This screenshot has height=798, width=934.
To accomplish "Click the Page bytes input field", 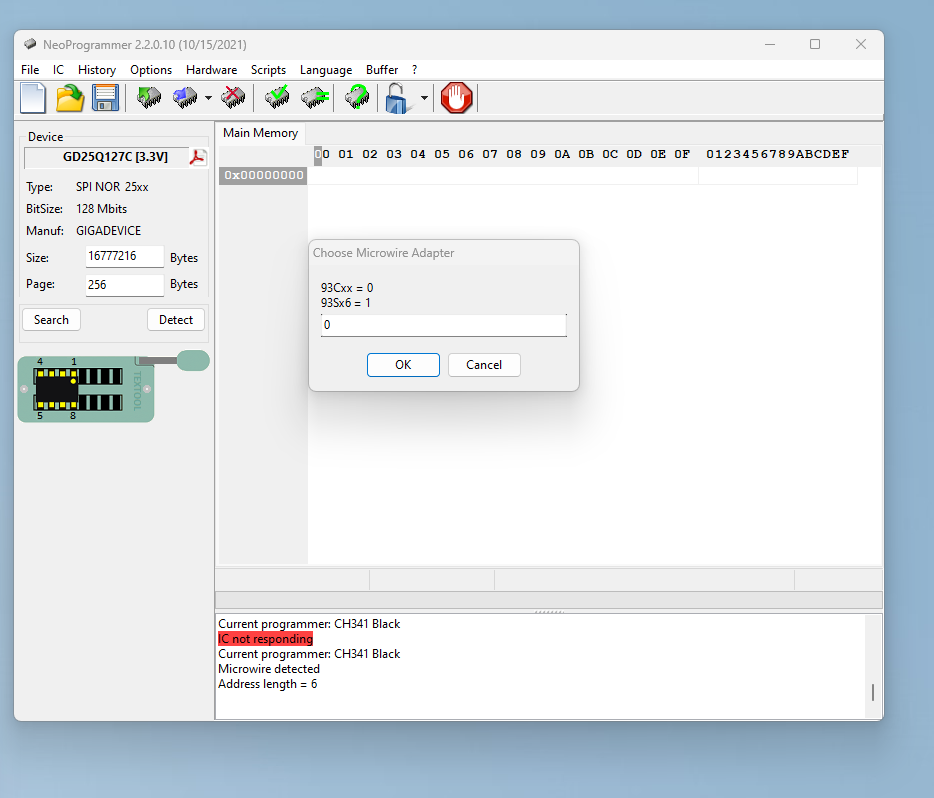I will (x=124, y=285).
